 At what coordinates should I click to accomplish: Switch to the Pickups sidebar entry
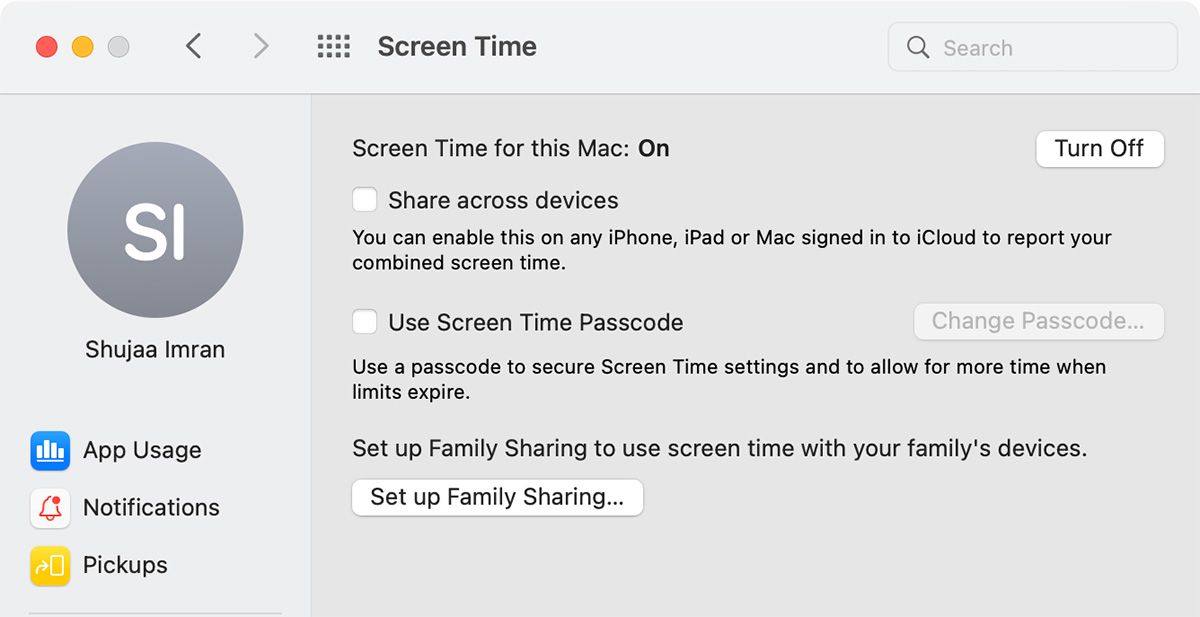coord(125,565)
